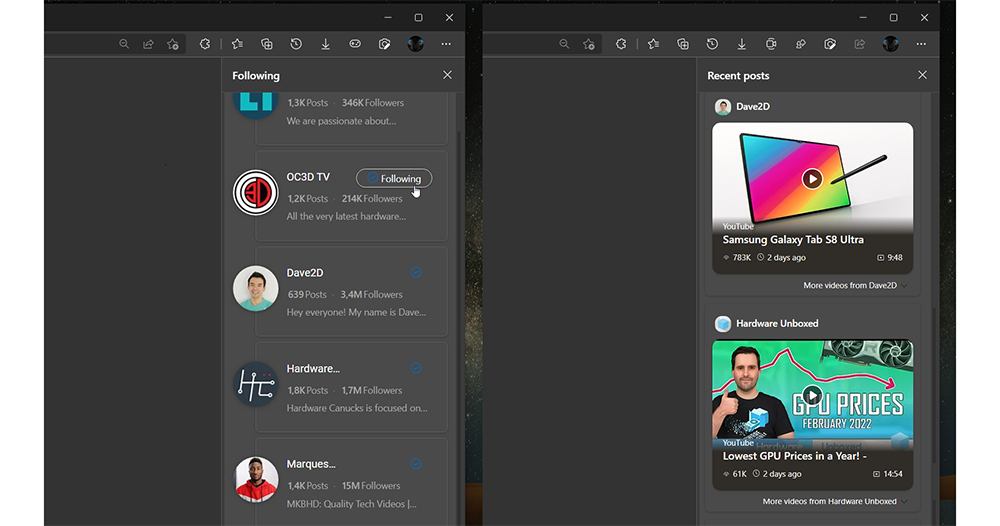Click the Games controller icon in left window
Image resolution: width=1000 pixels, height=526 pixels.
[x=355, y=44]
